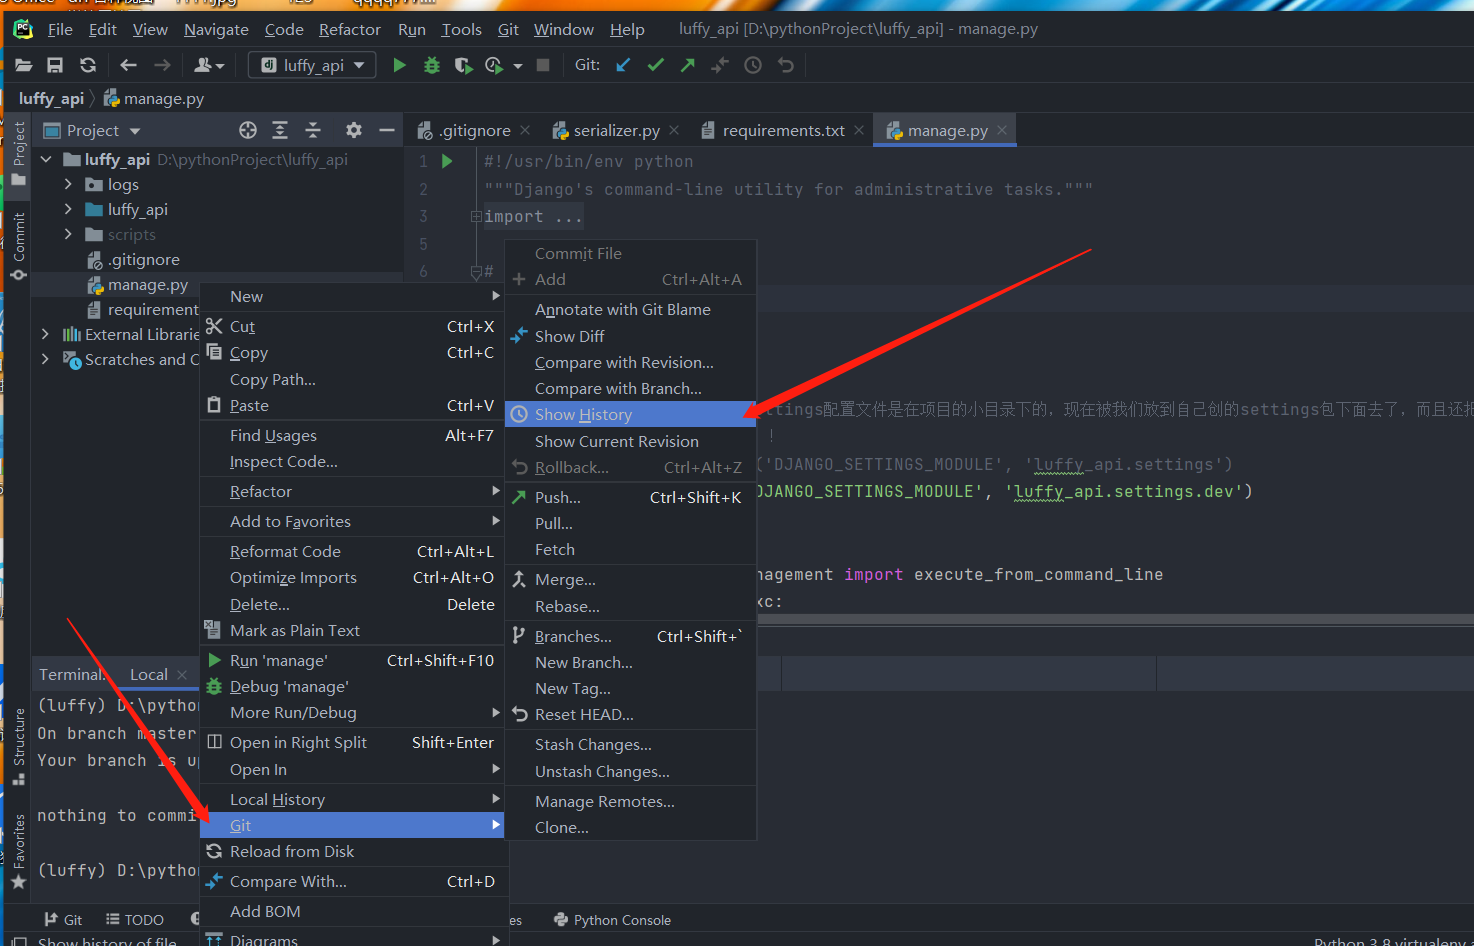Viewport: 1474px width, 946px height.
Task: Switch to .gitignore editor tab
Action: 475,130
